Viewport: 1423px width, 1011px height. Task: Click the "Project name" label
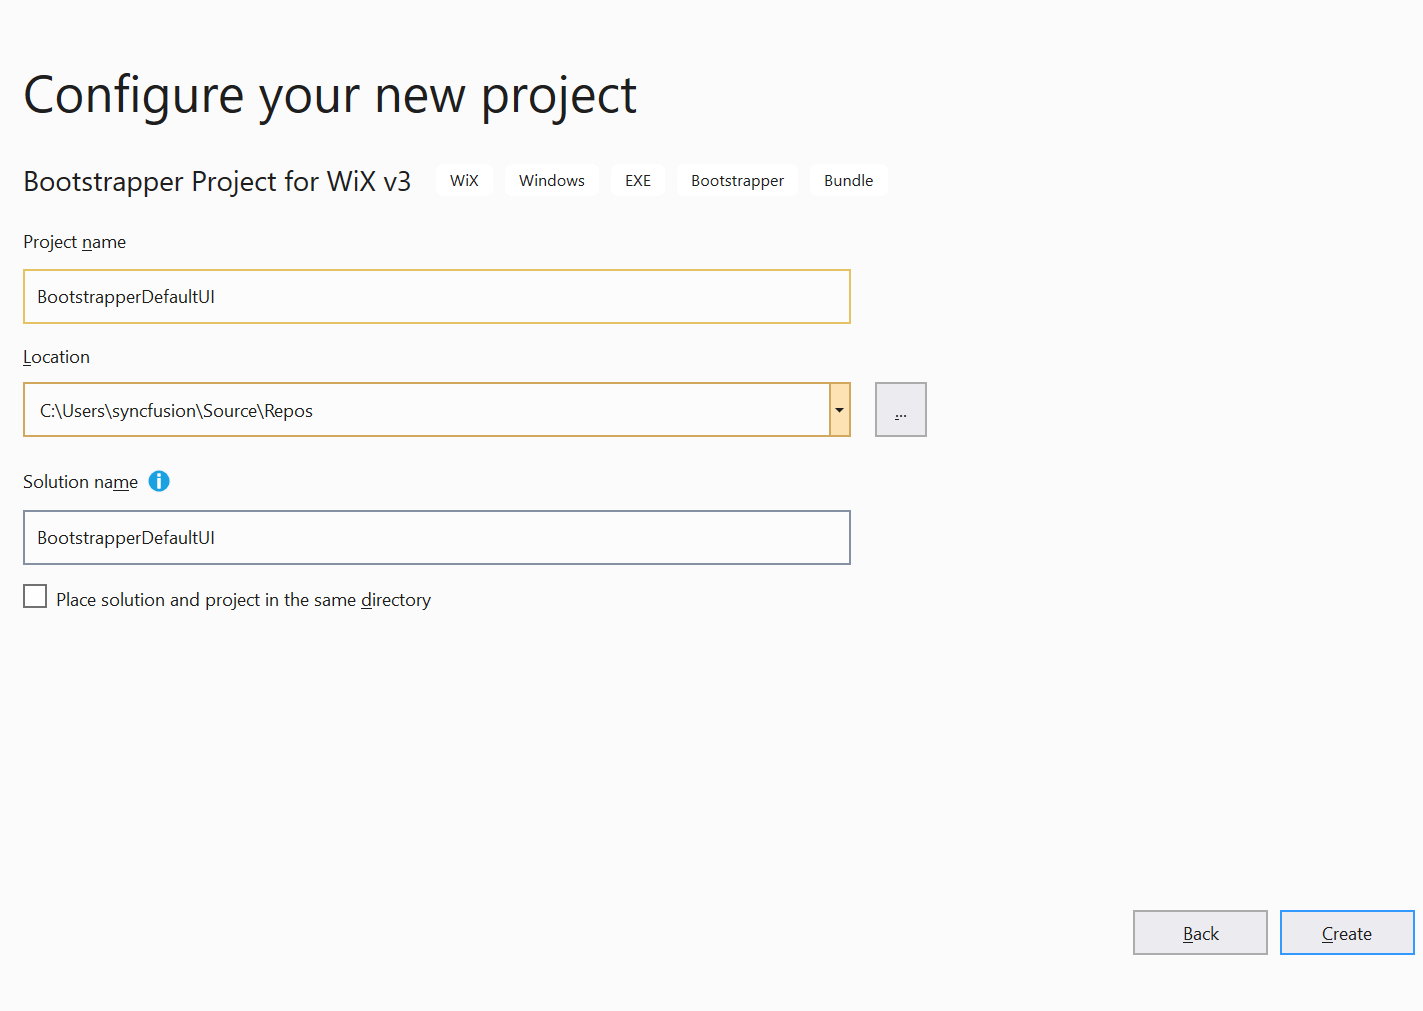click(x=75, y=242)
